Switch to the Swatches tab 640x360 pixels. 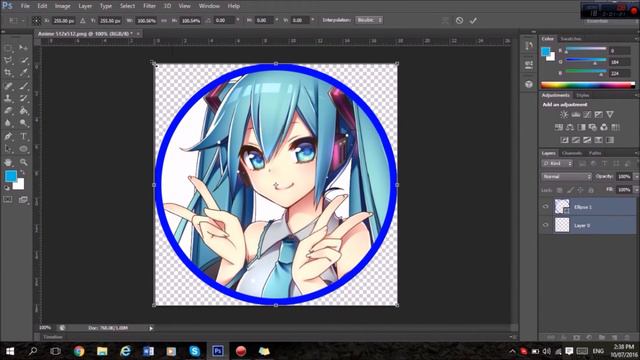tap(571, 39)
